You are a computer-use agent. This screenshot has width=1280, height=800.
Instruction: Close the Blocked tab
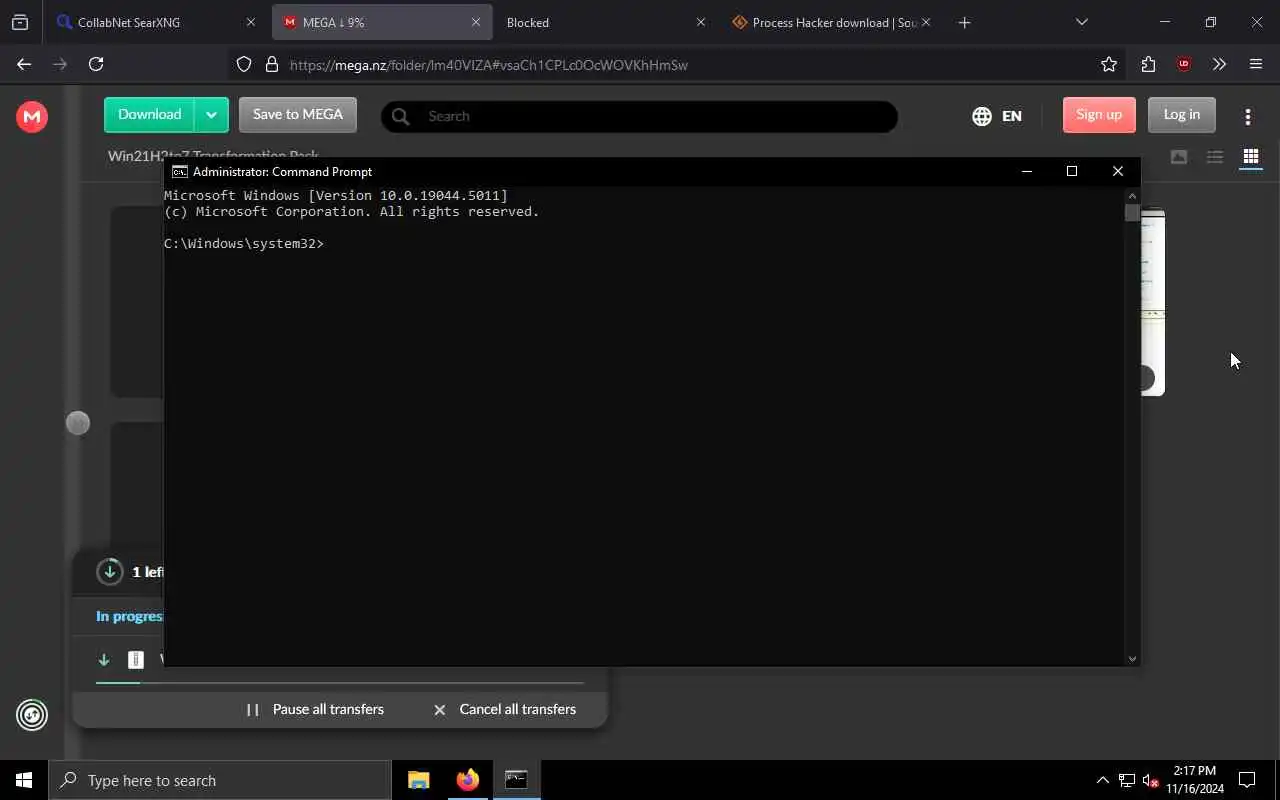click(x=700, y=22)
